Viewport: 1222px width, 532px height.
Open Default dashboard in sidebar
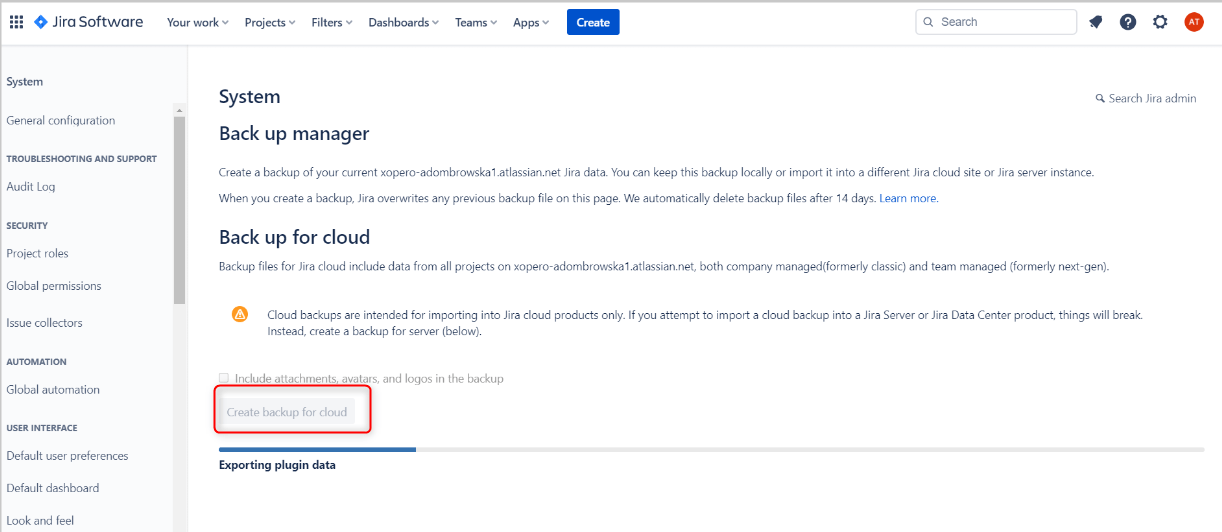tap(53, 488)
